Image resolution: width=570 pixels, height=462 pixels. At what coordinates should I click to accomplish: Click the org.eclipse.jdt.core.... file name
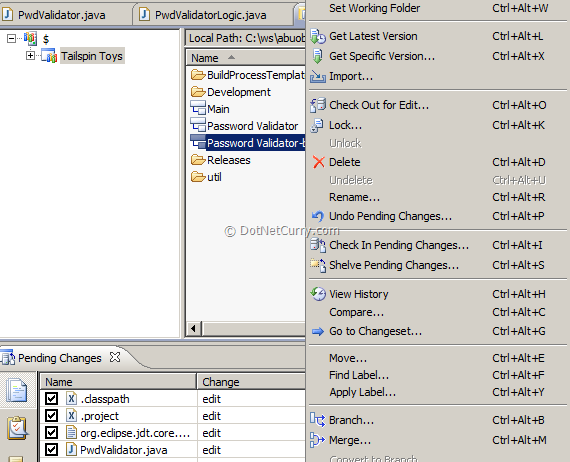(x=135, y=433)
